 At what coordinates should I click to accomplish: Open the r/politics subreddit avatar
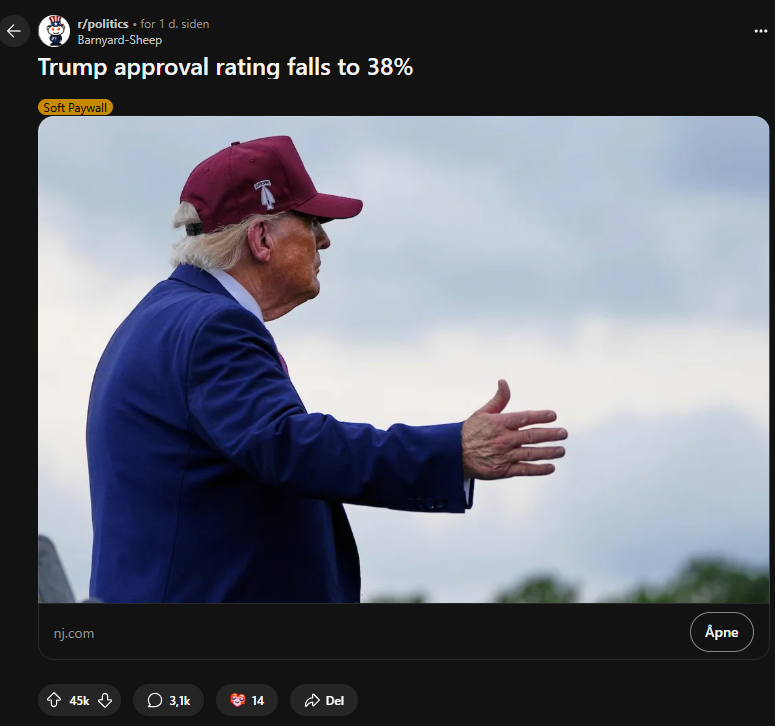54,31
